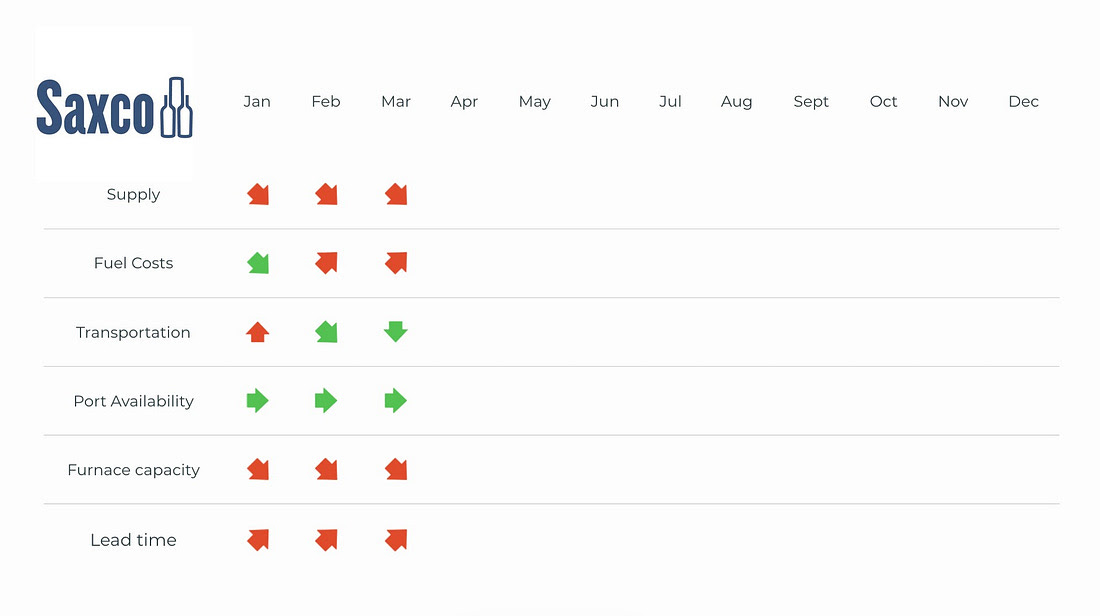Click the Dec month label
This screenshot has height=616, width=1100.
click(1023, 101)
